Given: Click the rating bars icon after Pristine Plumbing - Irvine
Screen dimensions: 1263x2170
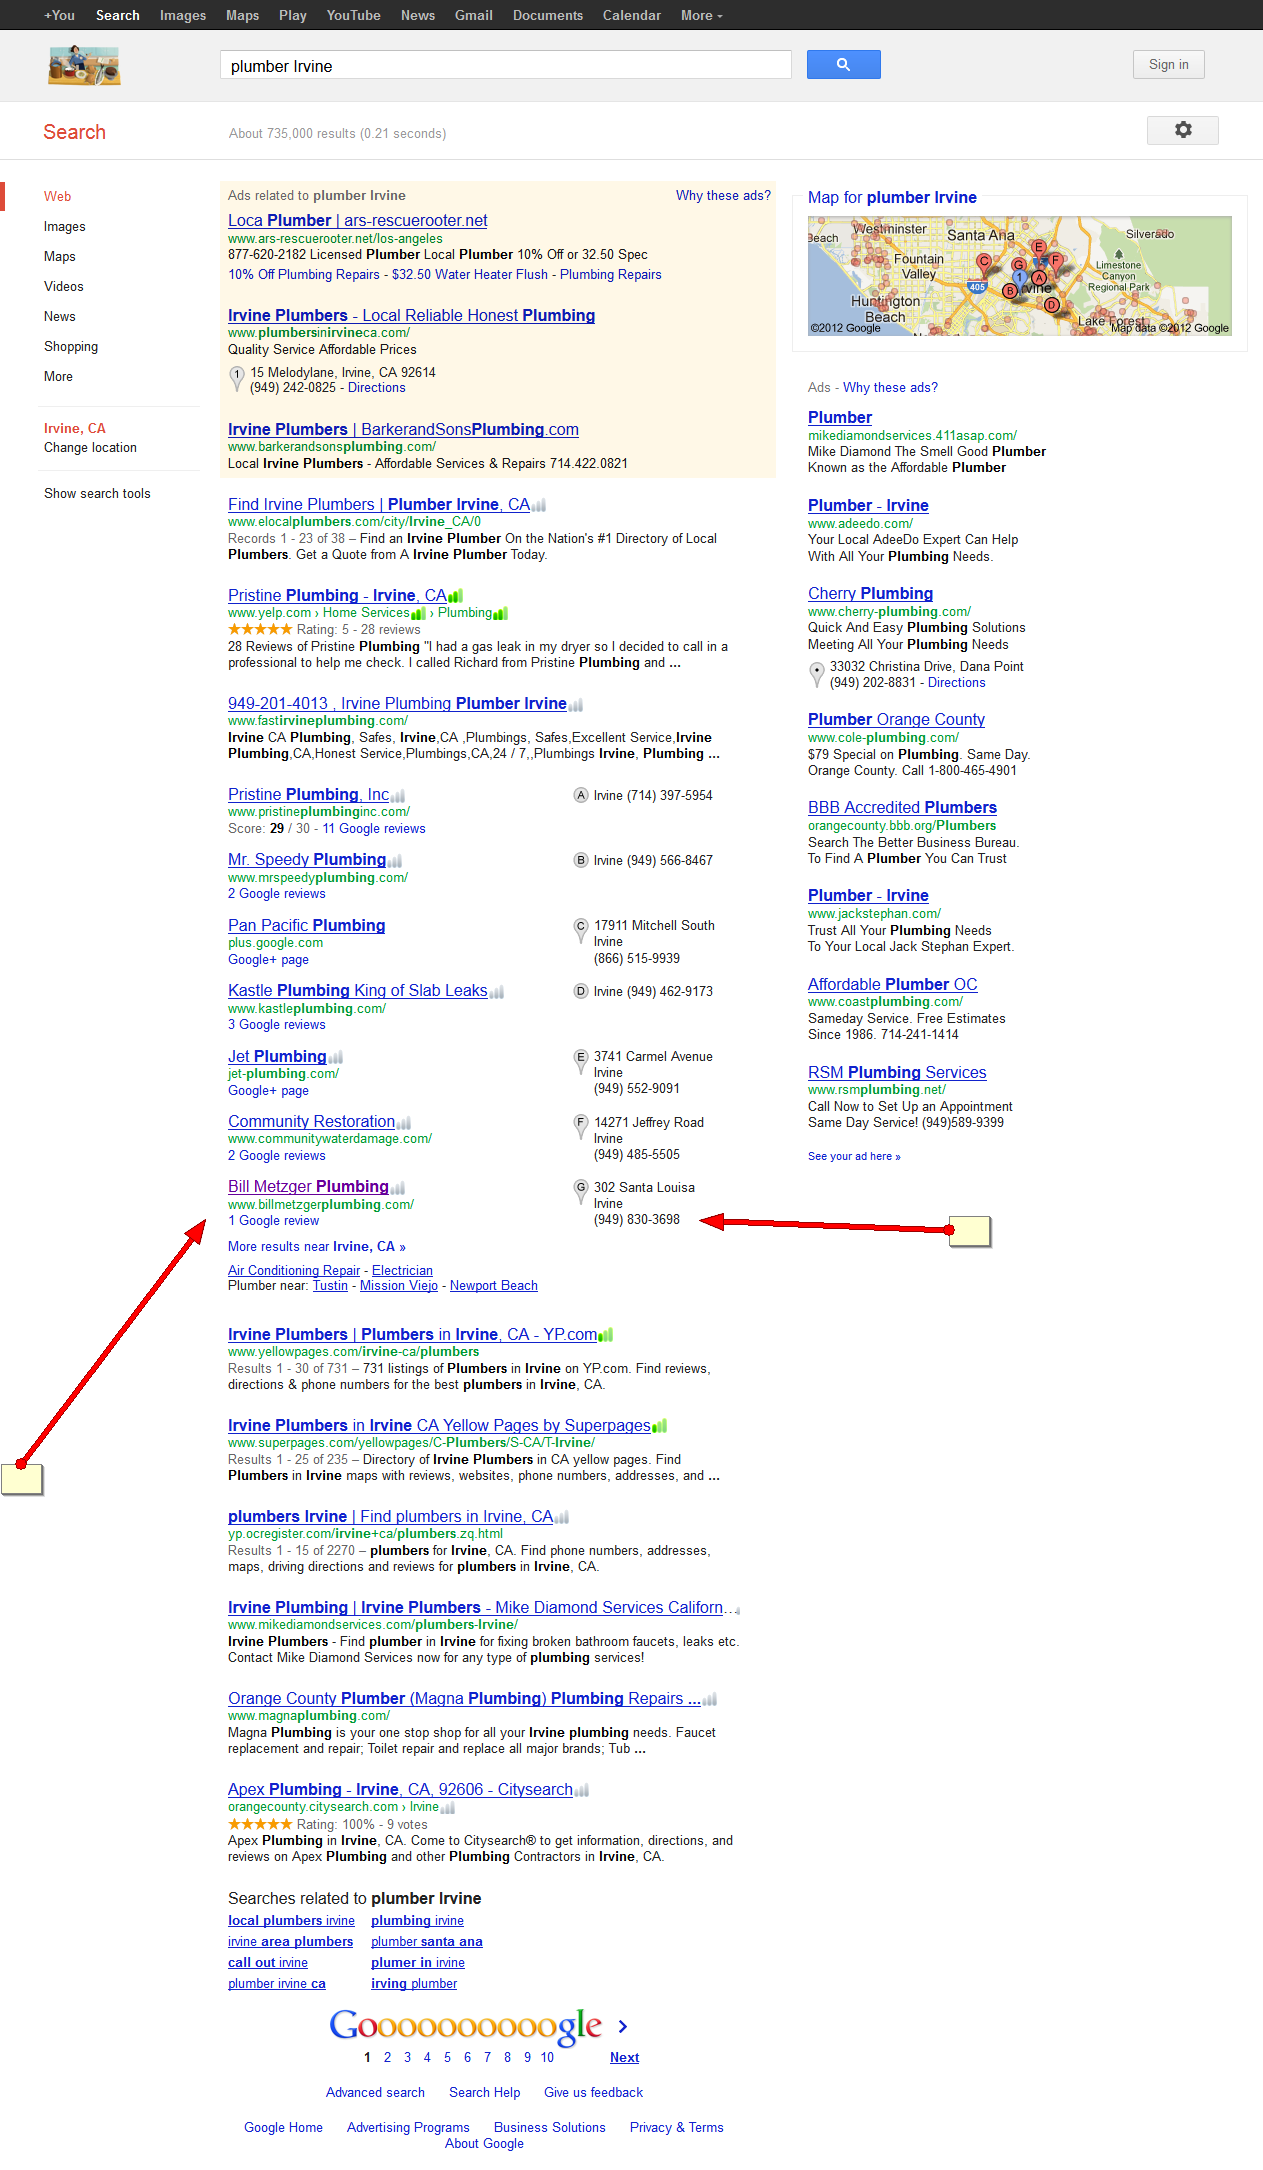Looking at the screenshot, I should pyautogui.click(x=455, y=596).
